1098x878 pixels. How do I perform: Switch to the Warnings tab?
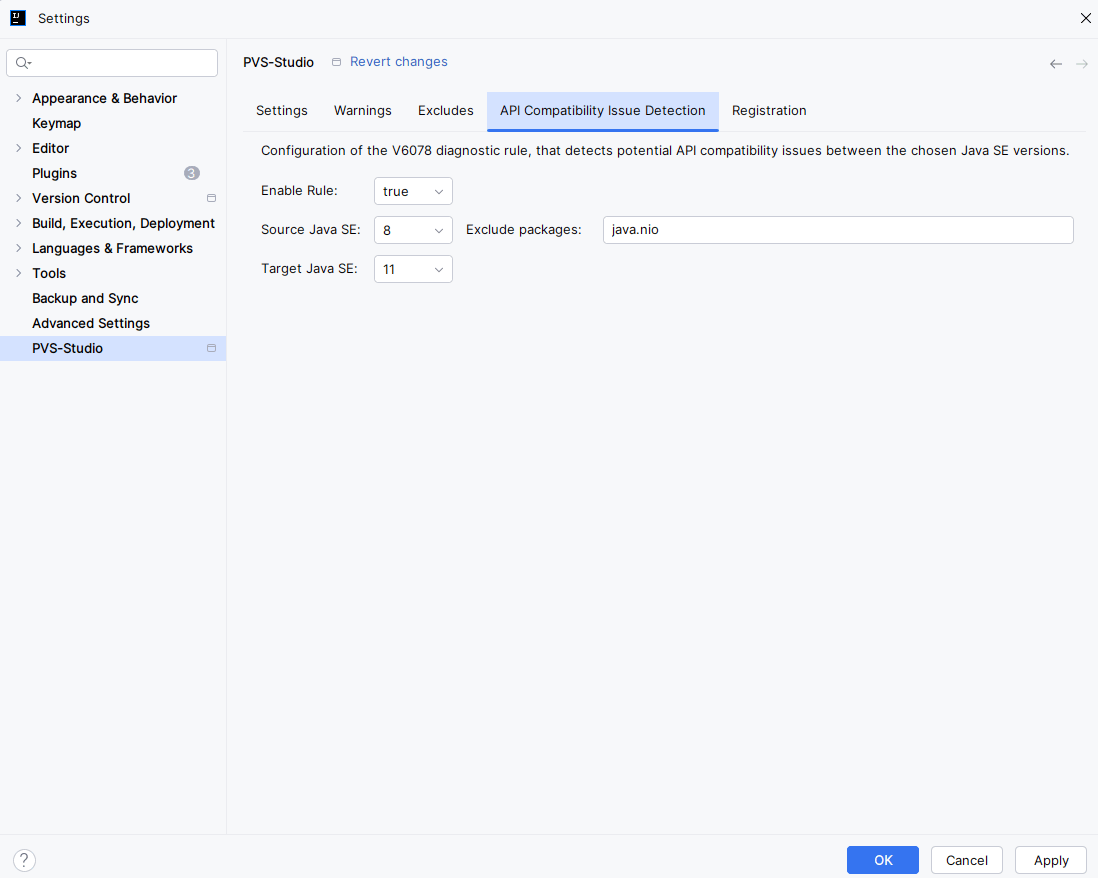363,111
